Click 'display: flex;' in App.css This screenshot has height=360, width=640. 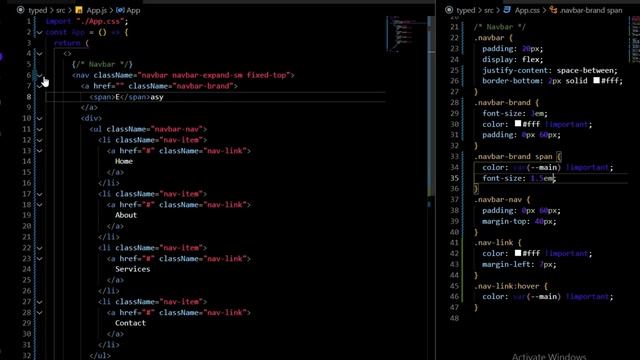coord(513,59)
